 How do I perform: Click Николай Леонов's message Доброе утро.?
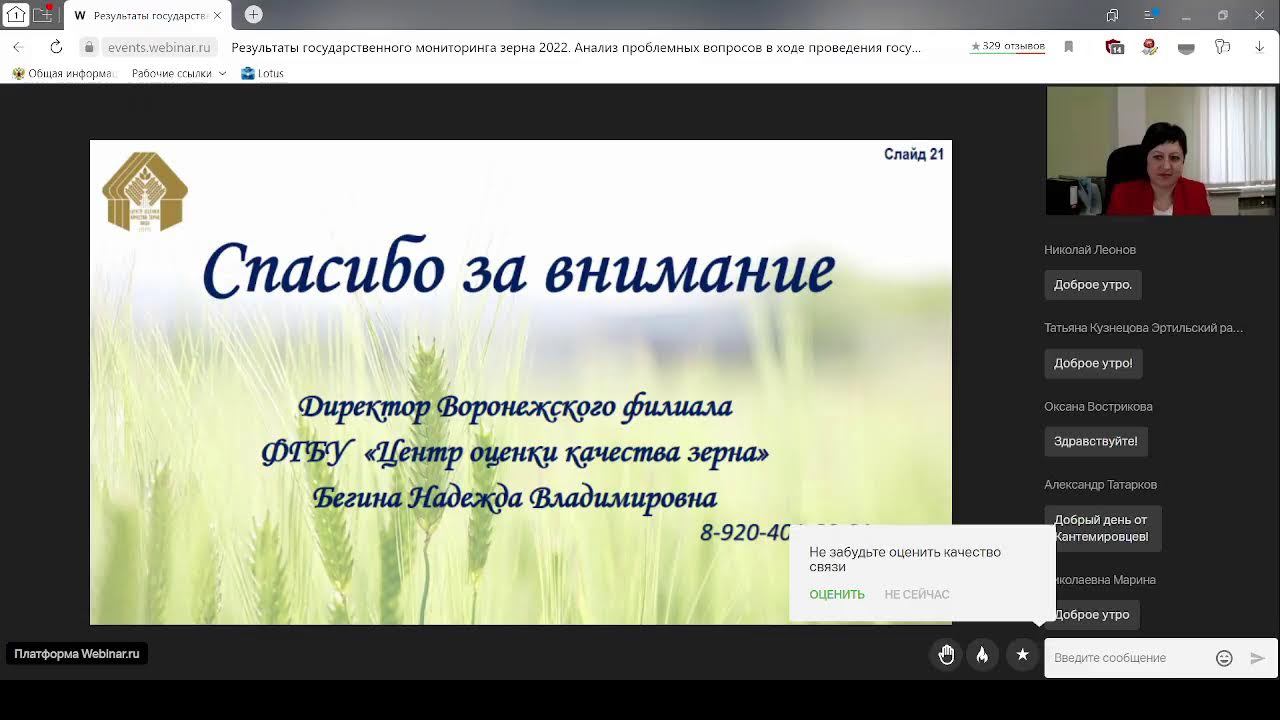click(1093, 285)
